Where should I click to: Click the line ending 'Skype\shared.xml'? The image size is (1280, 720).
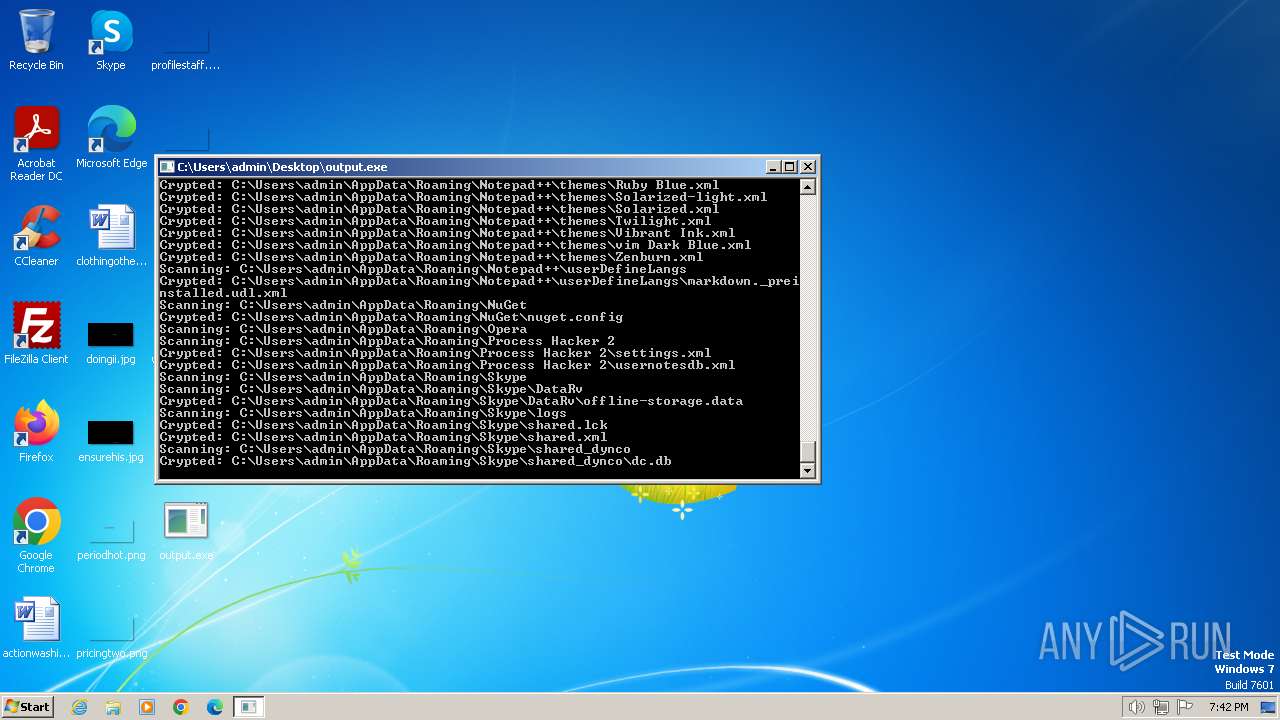click(x=383, y=437)
